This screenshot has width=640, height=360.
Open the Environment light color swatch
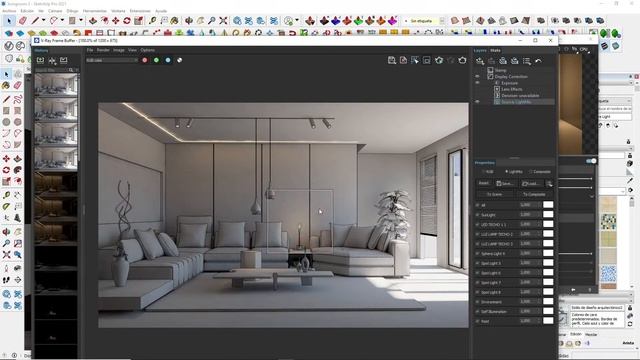[548, 302]
